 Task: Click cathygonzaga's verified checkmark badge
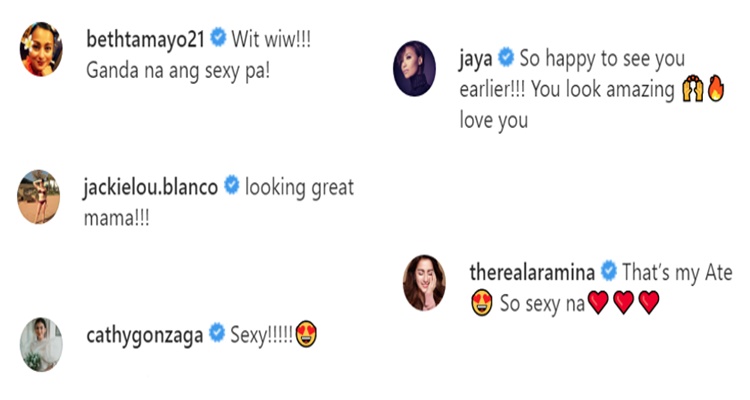point(216,334)
